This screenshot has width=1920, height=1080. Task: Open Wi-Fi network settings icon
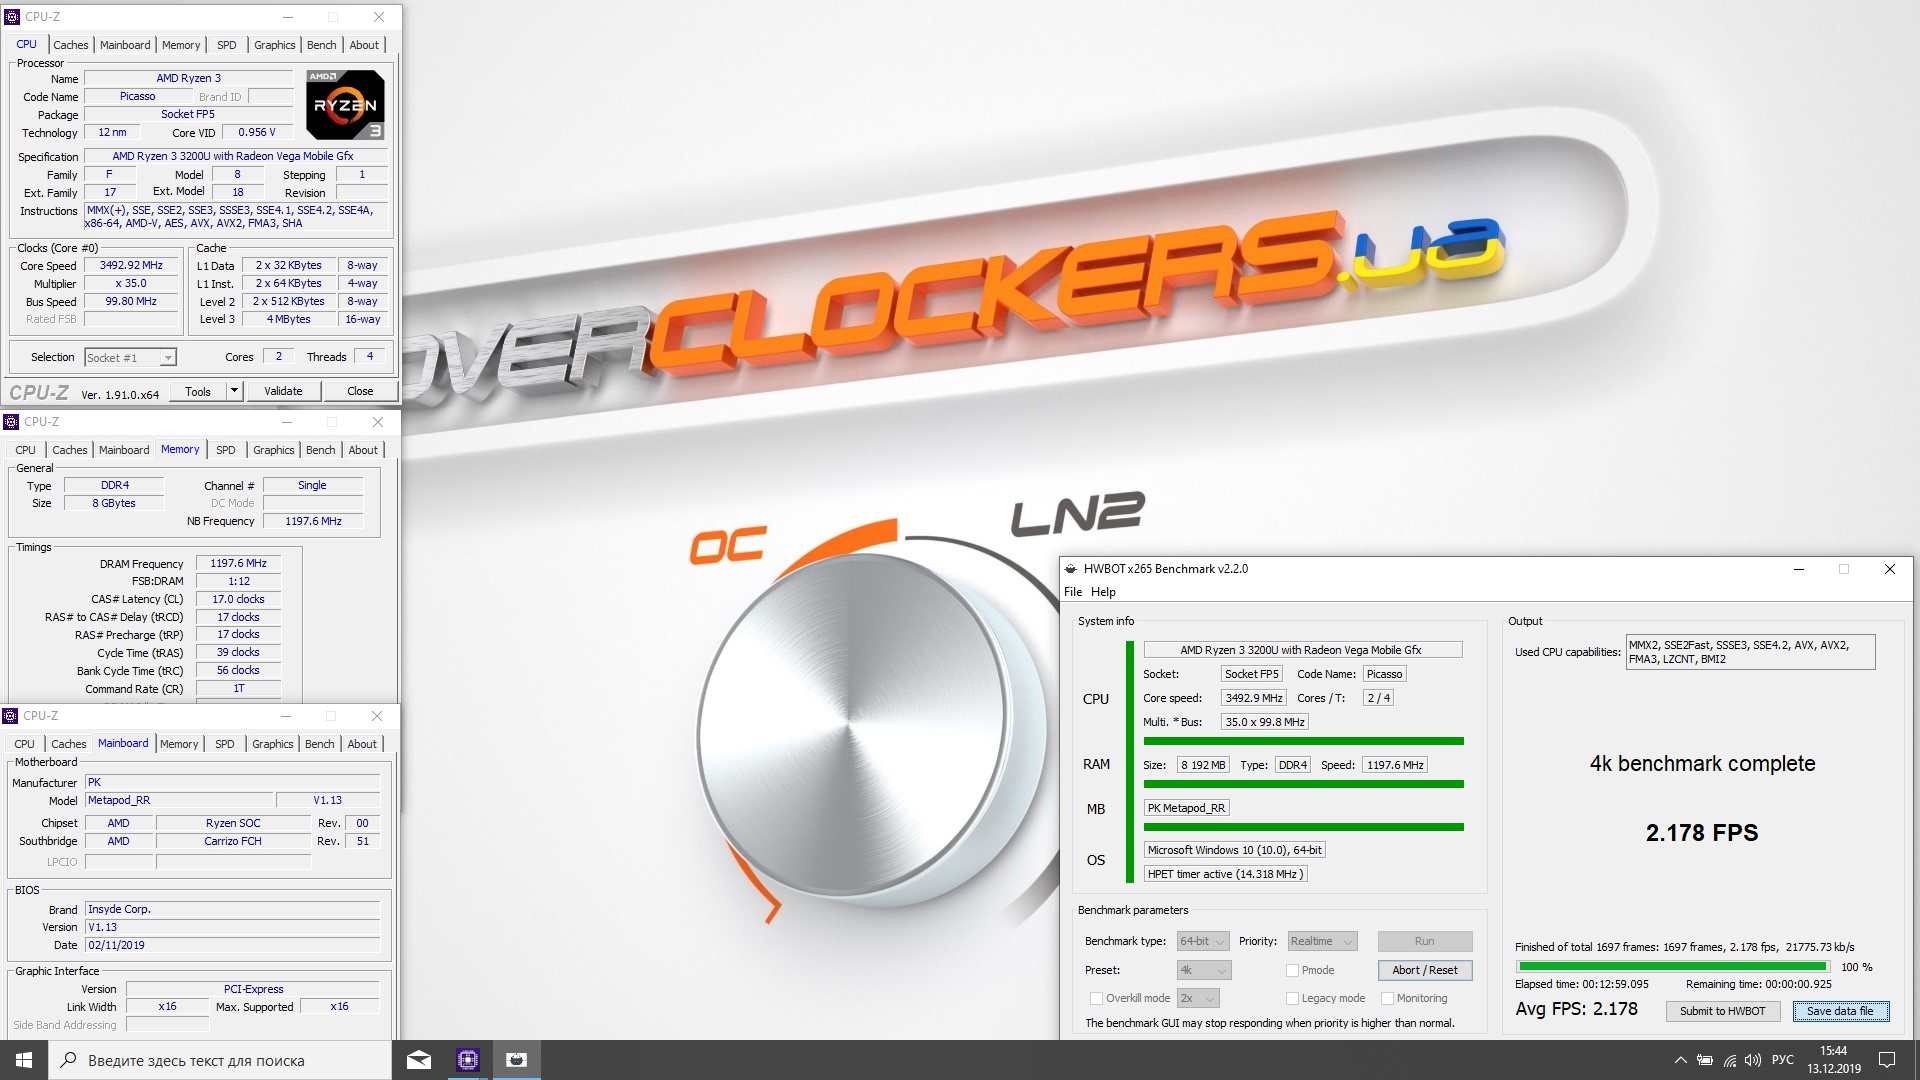pos(1729,1060)
